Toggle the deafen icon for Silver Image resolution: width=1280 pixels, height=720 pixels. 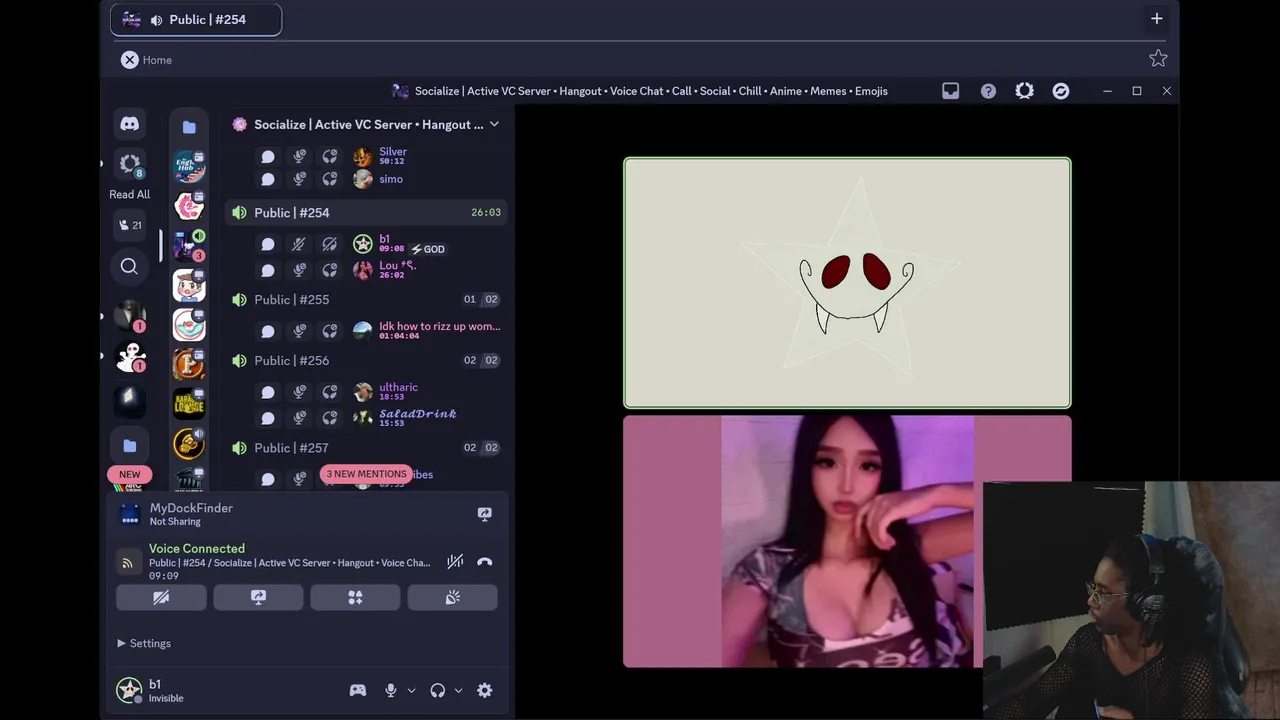330,157
